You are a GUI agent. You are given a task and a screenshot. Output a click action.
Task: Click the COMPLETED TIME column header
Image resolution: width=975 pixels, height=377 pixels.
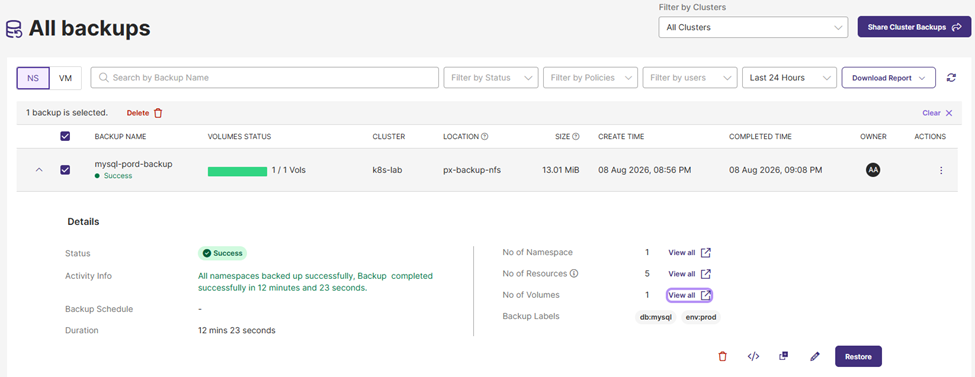(x=760, y=136)
